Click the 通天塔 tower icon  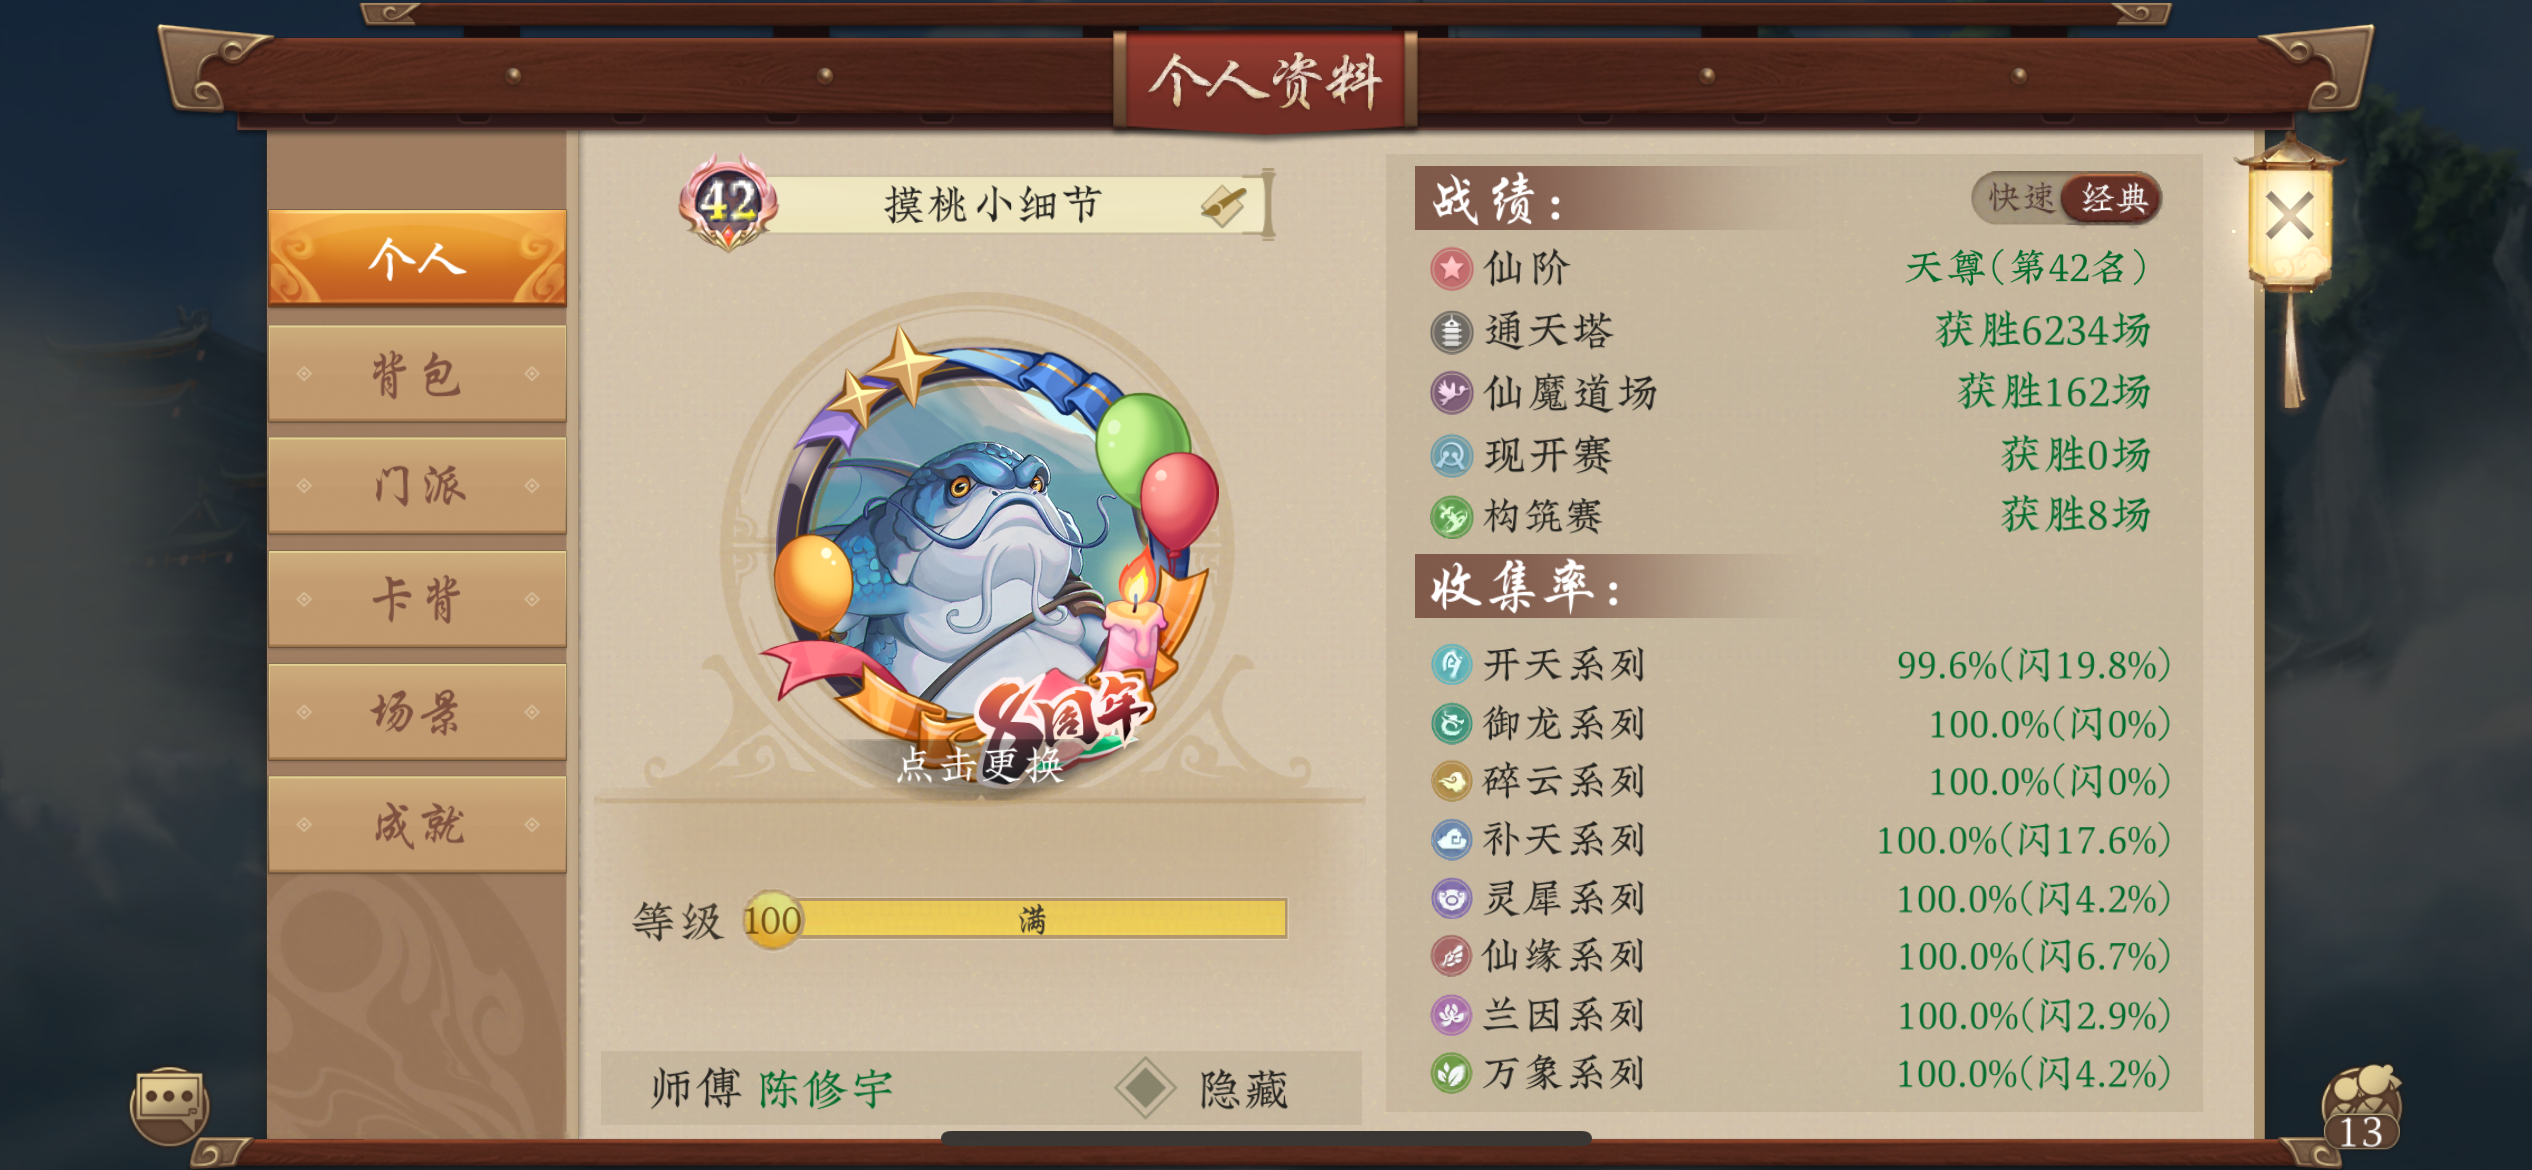(1451, 332)
